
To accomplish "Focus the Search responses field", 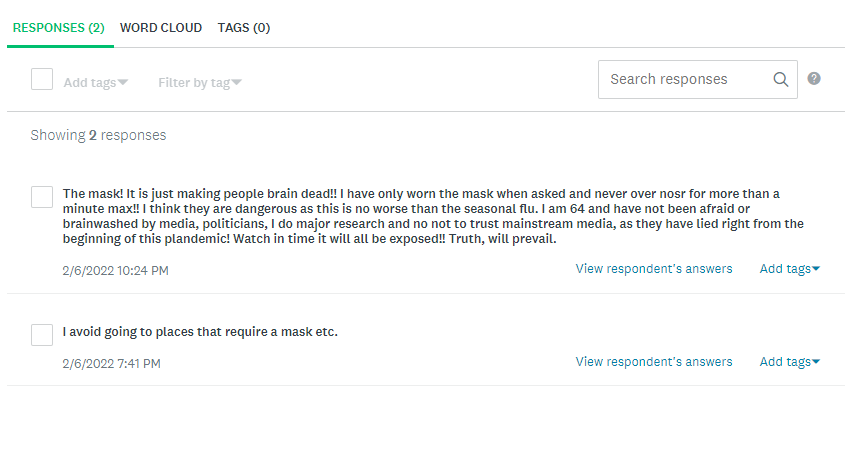I will [x=685, y=80].
